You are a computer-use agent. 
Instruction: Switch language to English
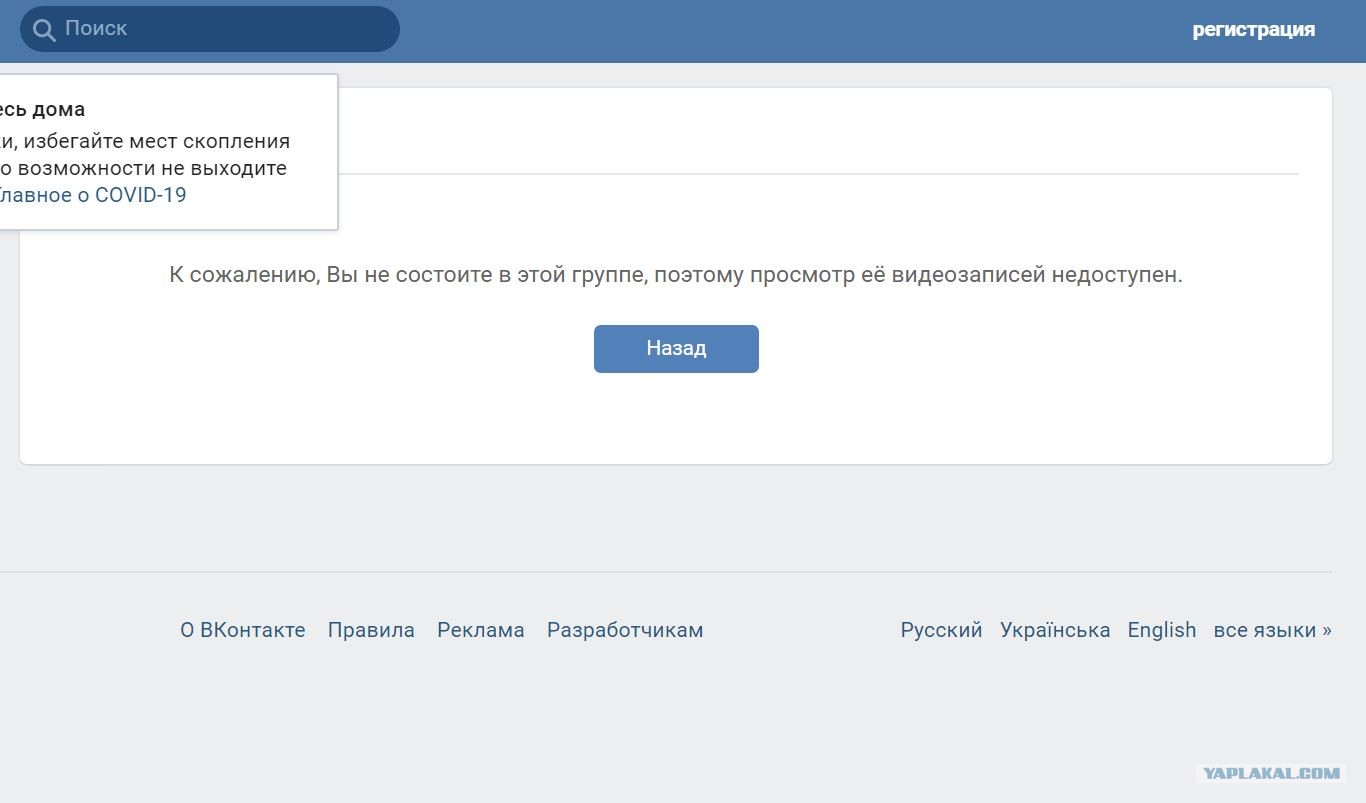[1162, 630]
